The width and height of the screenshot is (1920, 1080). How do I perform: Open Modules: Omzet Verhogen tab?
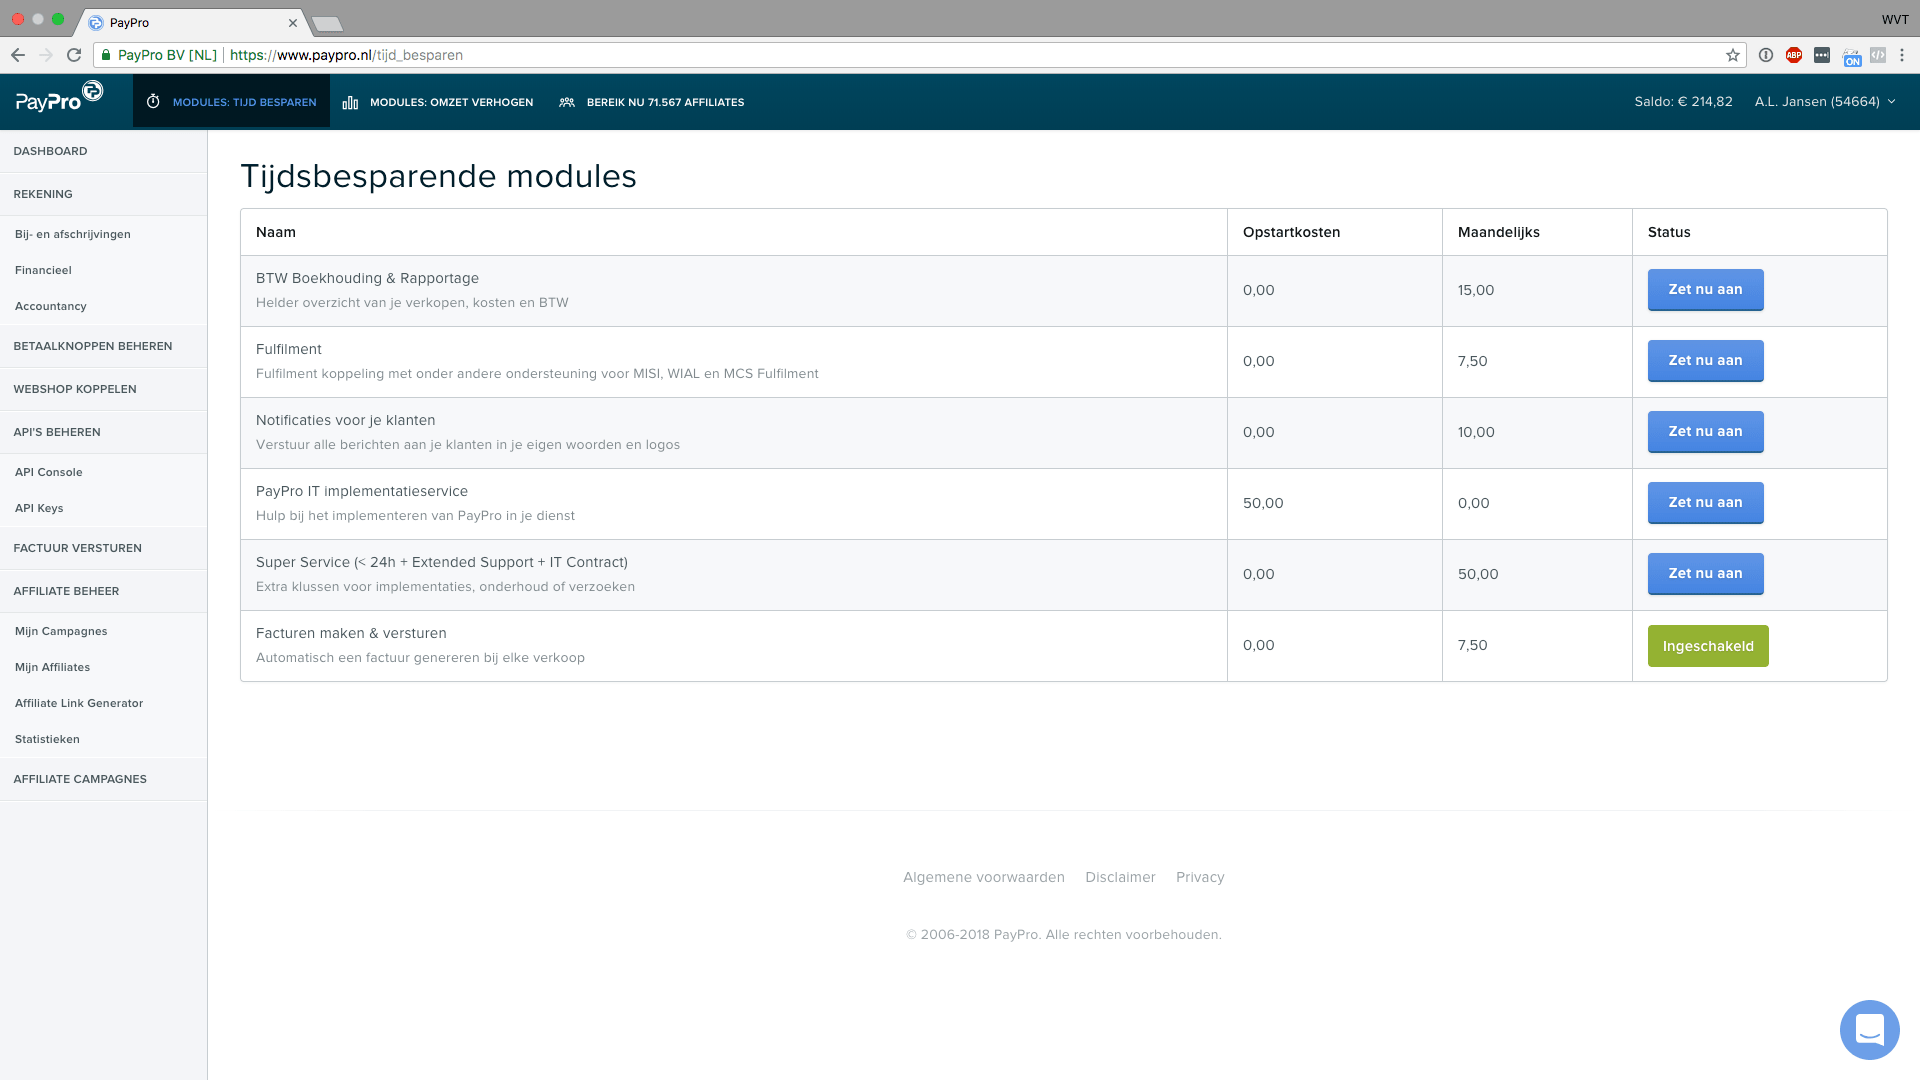point(438,102)
